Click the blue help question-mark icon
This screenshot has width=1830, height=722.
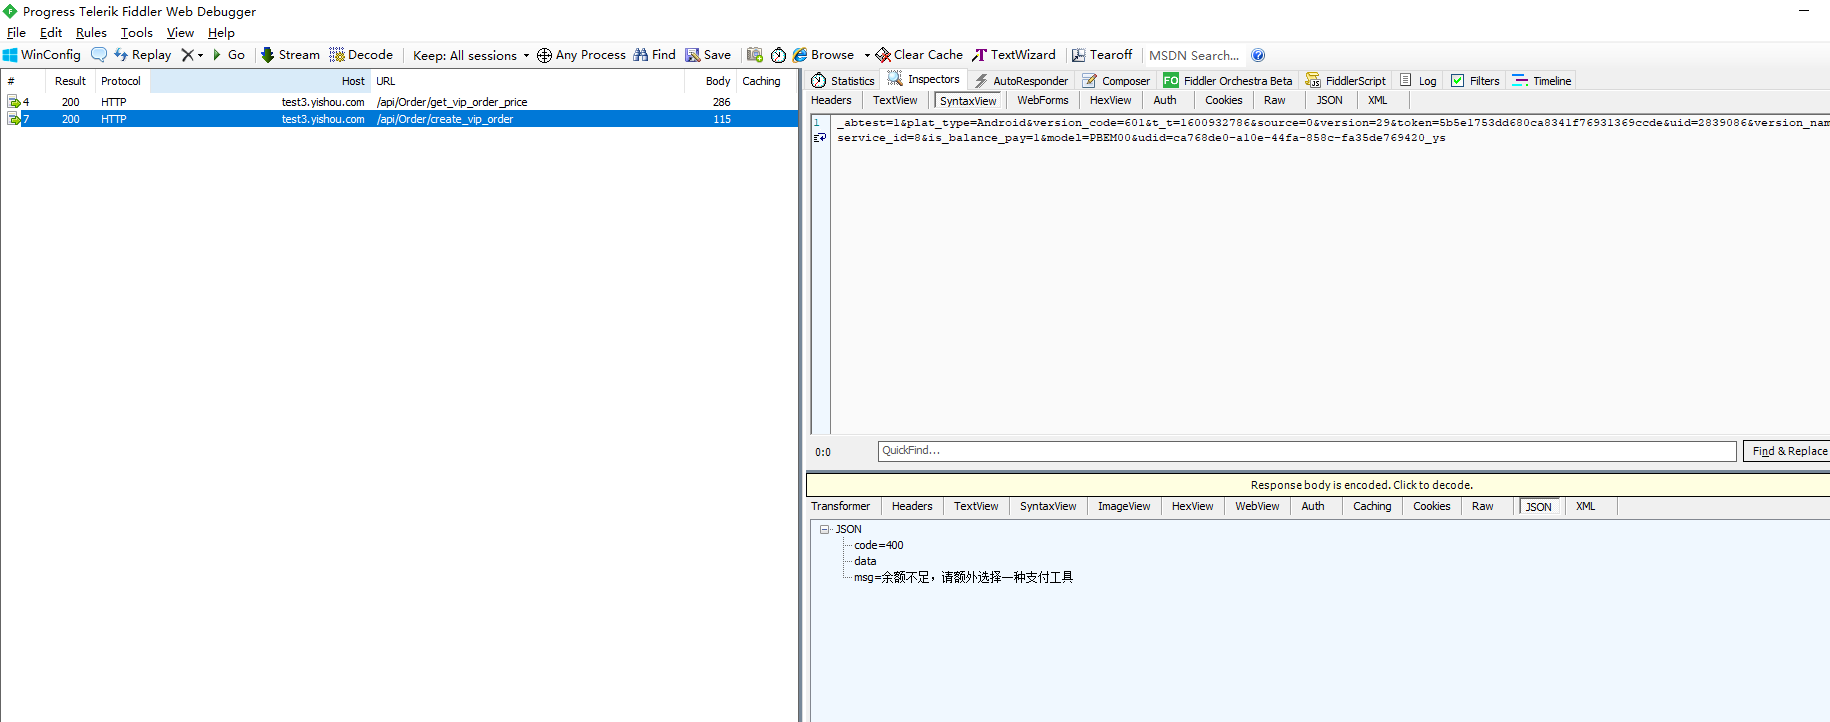point(1258,55)
